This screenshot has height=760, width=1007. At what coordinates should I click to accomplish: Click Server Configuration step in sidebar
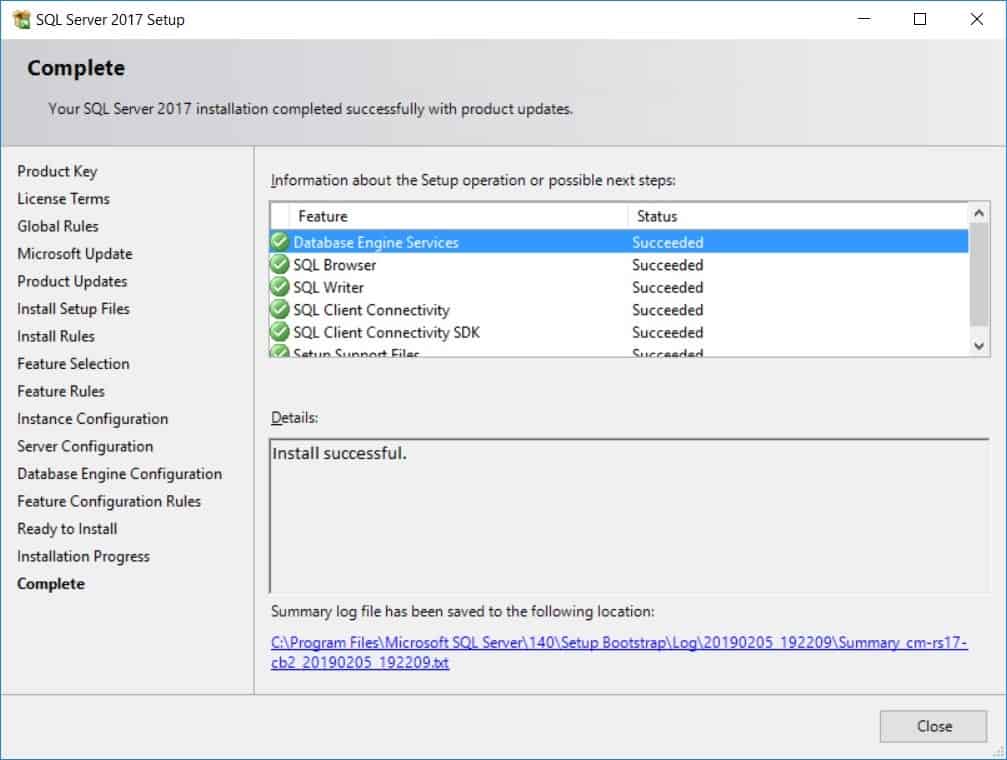[x=85, y=446]
